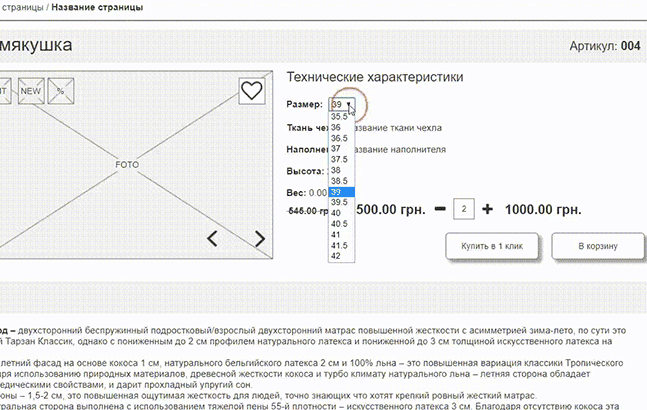This screenshot has height=410, width=647.
Task: Add item with В корзину button
Action: [598, 246]
